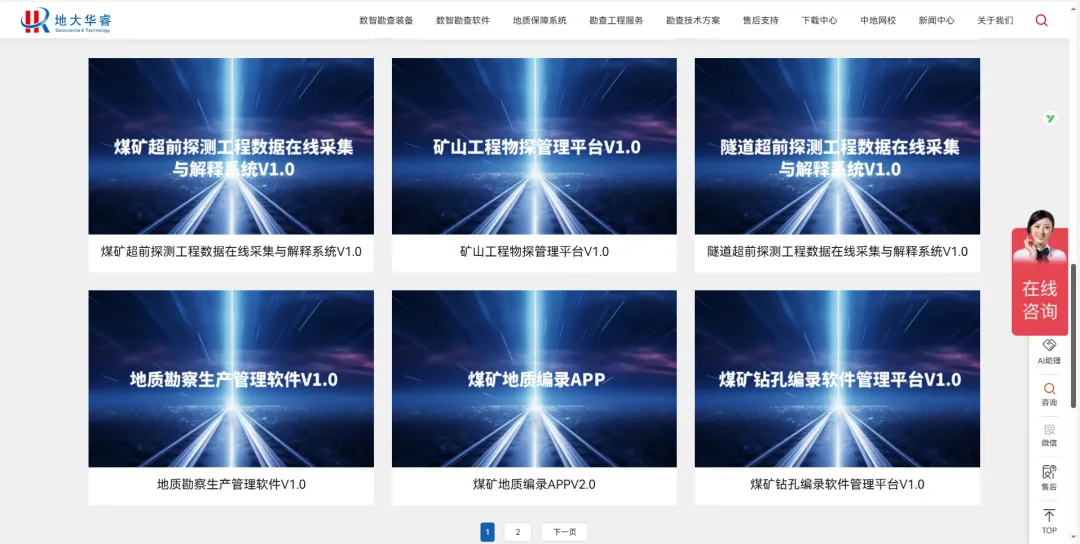Click caption link 煤矿地质编录APPV2.0

coord(534,485)
